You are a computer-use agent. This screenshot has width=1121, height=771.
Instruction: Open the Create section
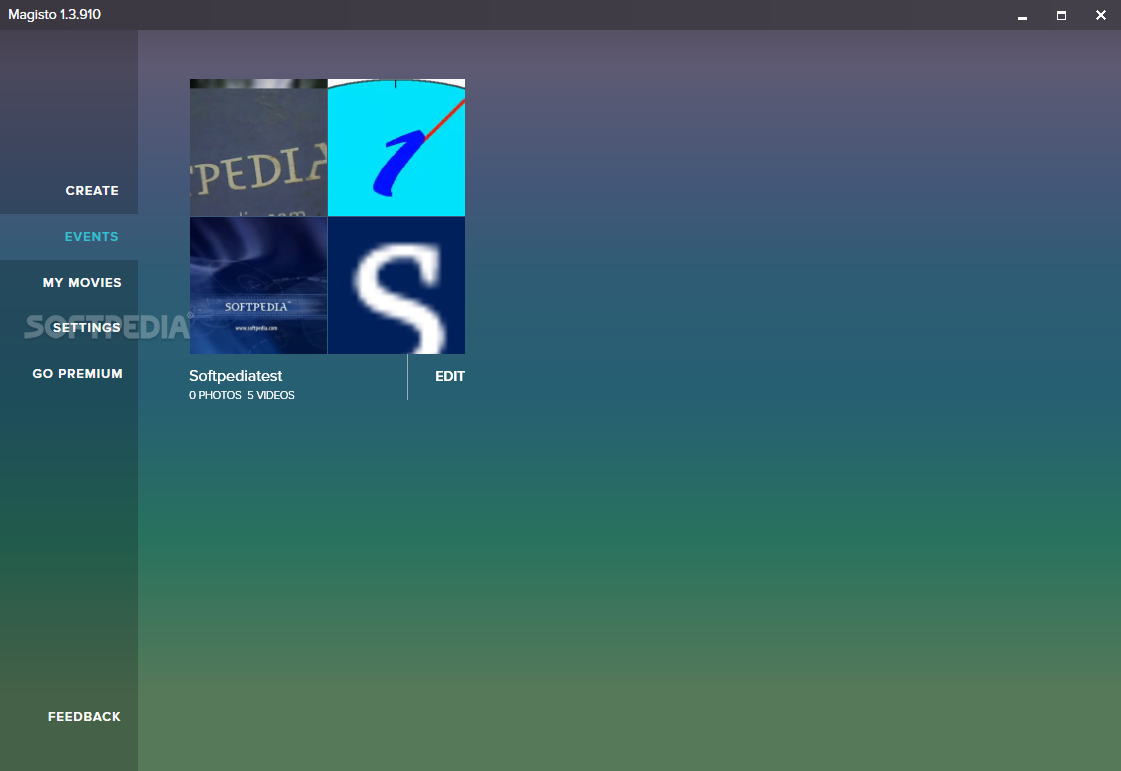tap(92, 190)
